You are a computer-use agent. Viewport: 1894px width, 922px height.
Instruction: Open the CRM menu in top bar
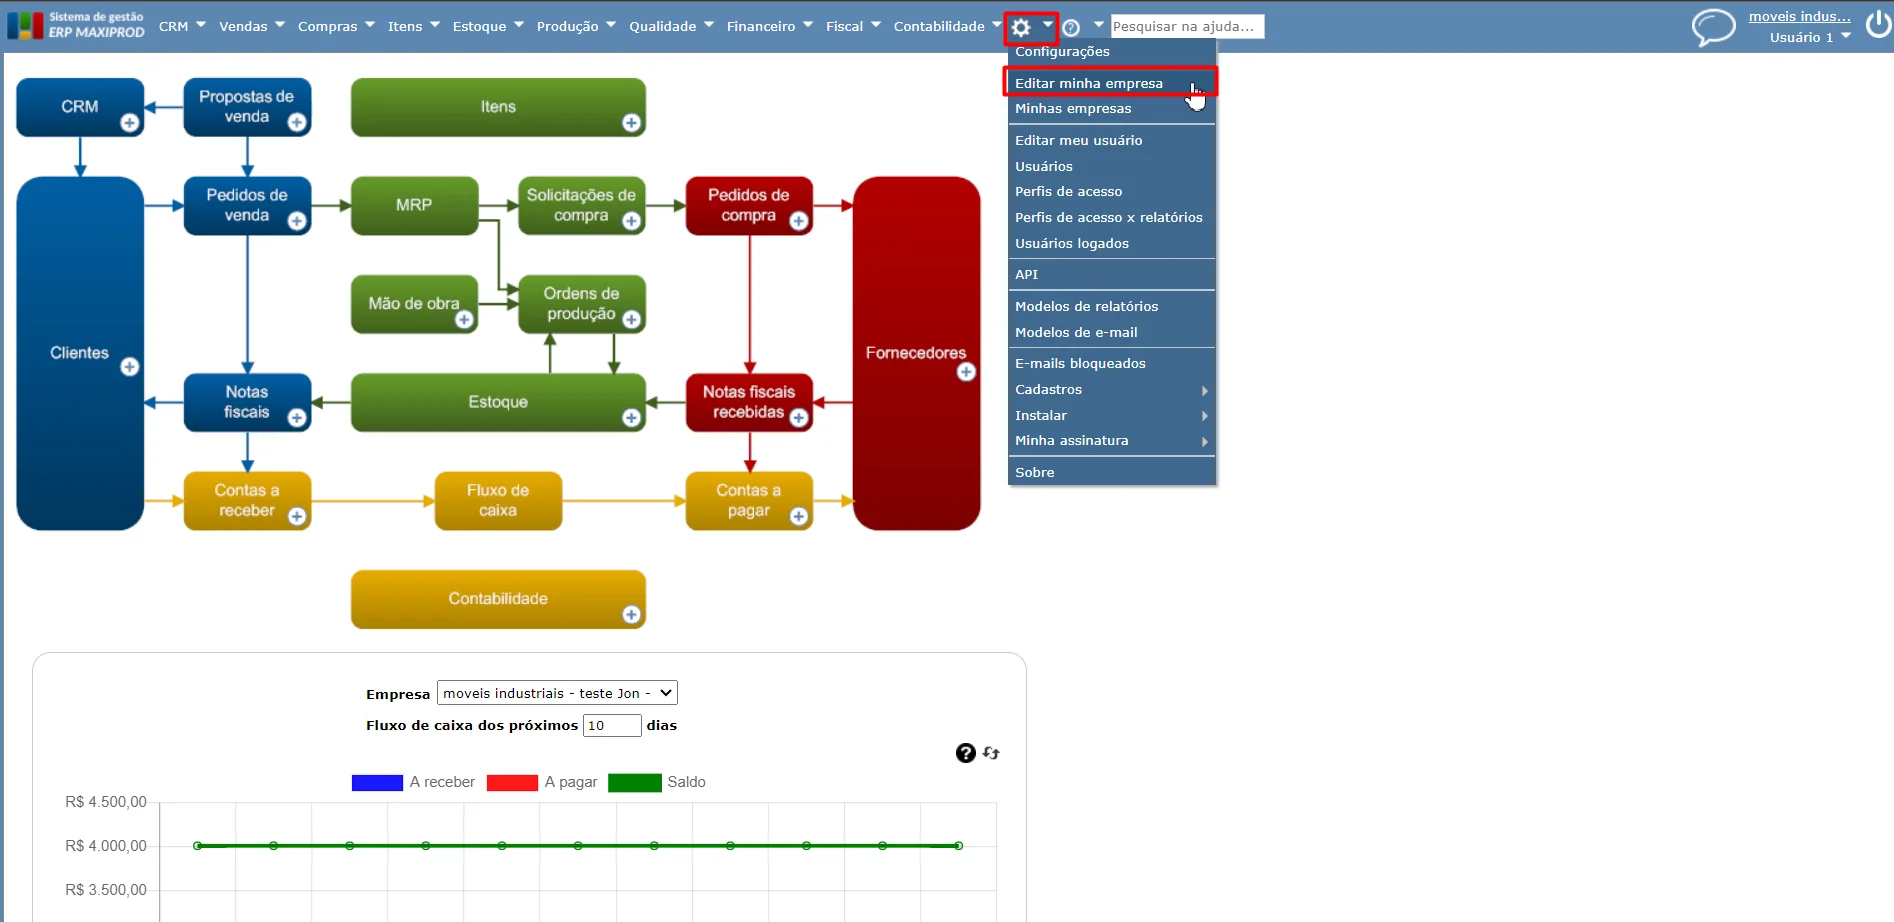pyautogui.click(x=182, y=26)
